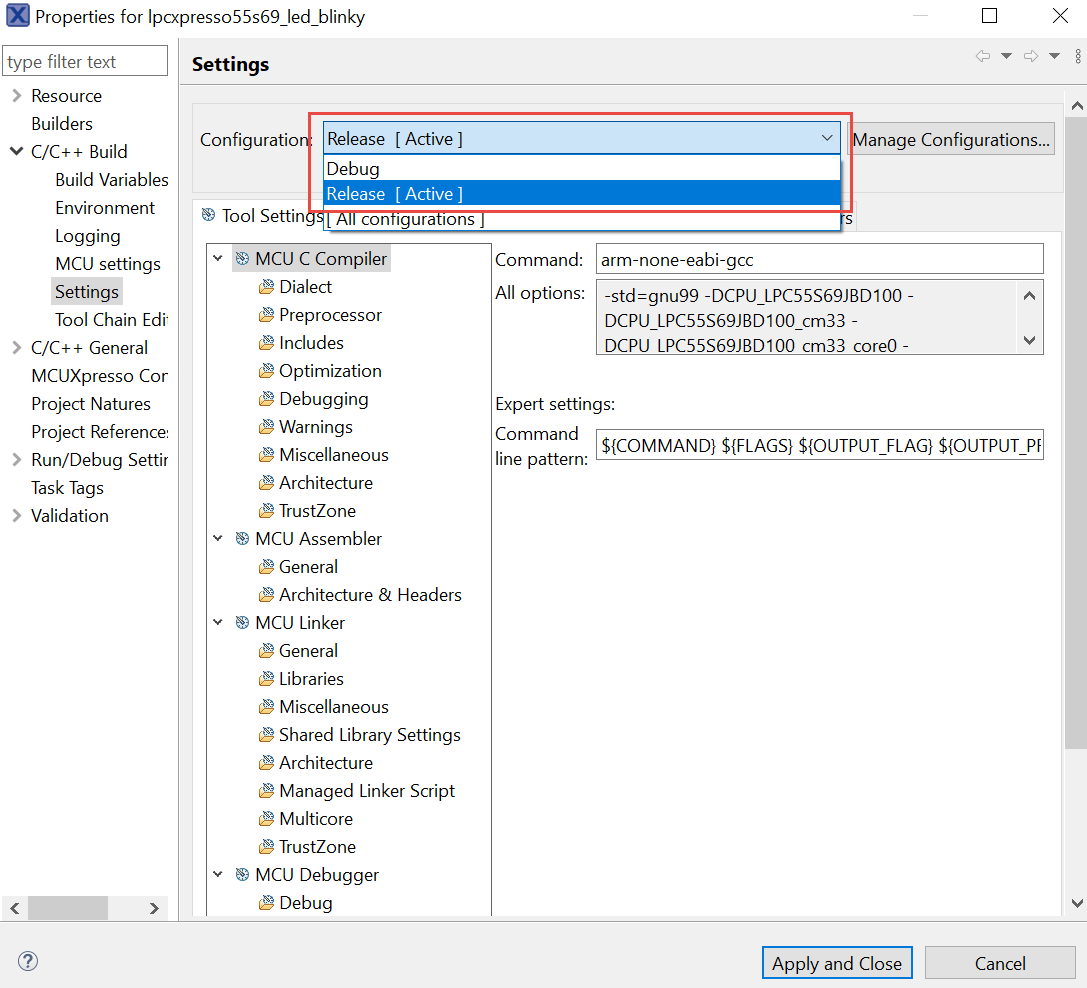Click the MCU Assembler tool icon

click(242, 539)
